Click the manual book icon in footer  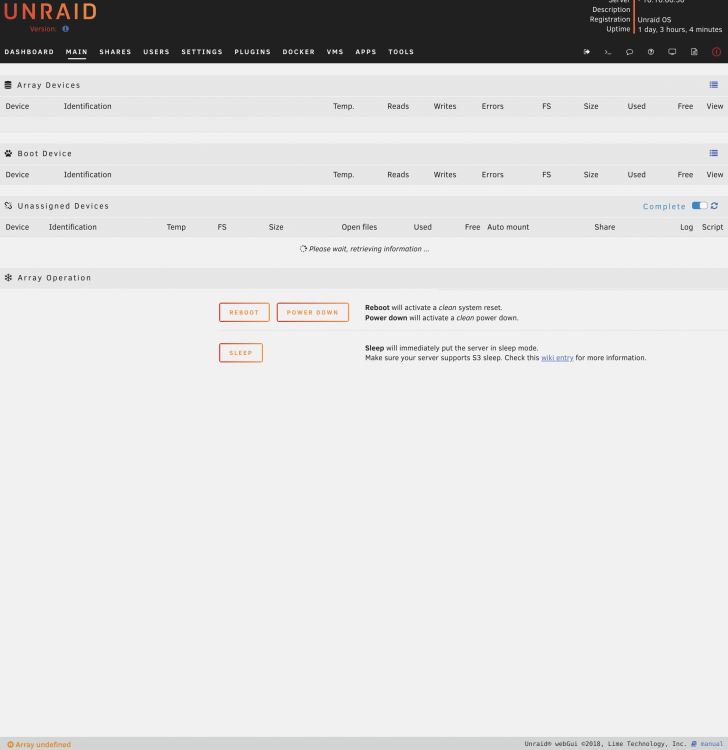[694, 744]
